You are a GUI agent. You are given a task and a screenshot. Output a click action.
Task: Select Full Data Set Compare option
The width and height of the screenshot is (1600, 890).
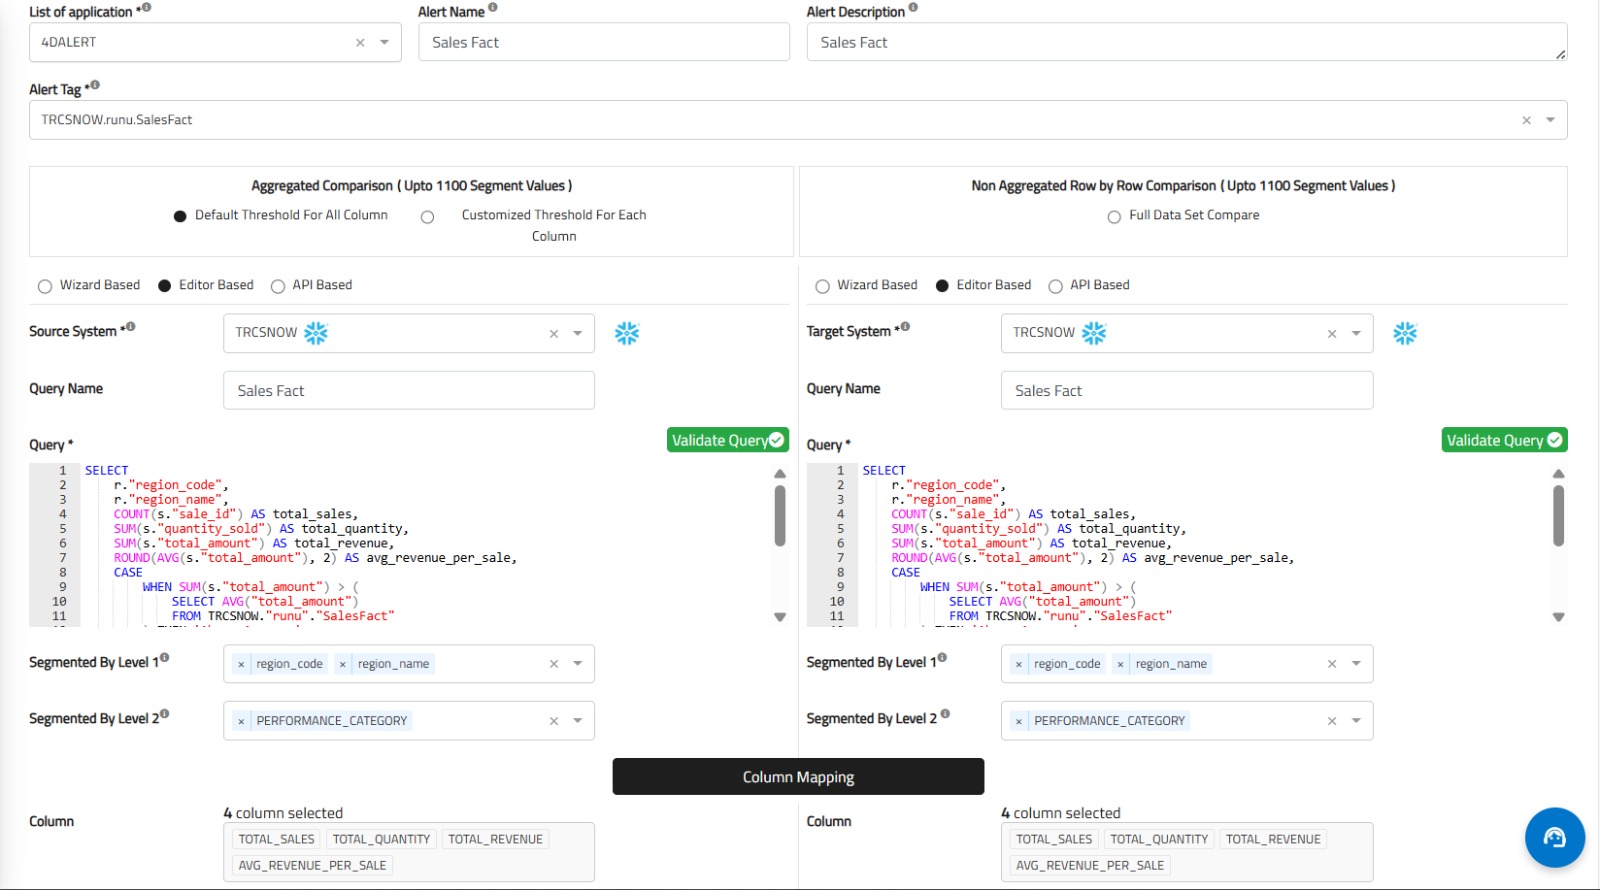click(x=1114, y=217)
